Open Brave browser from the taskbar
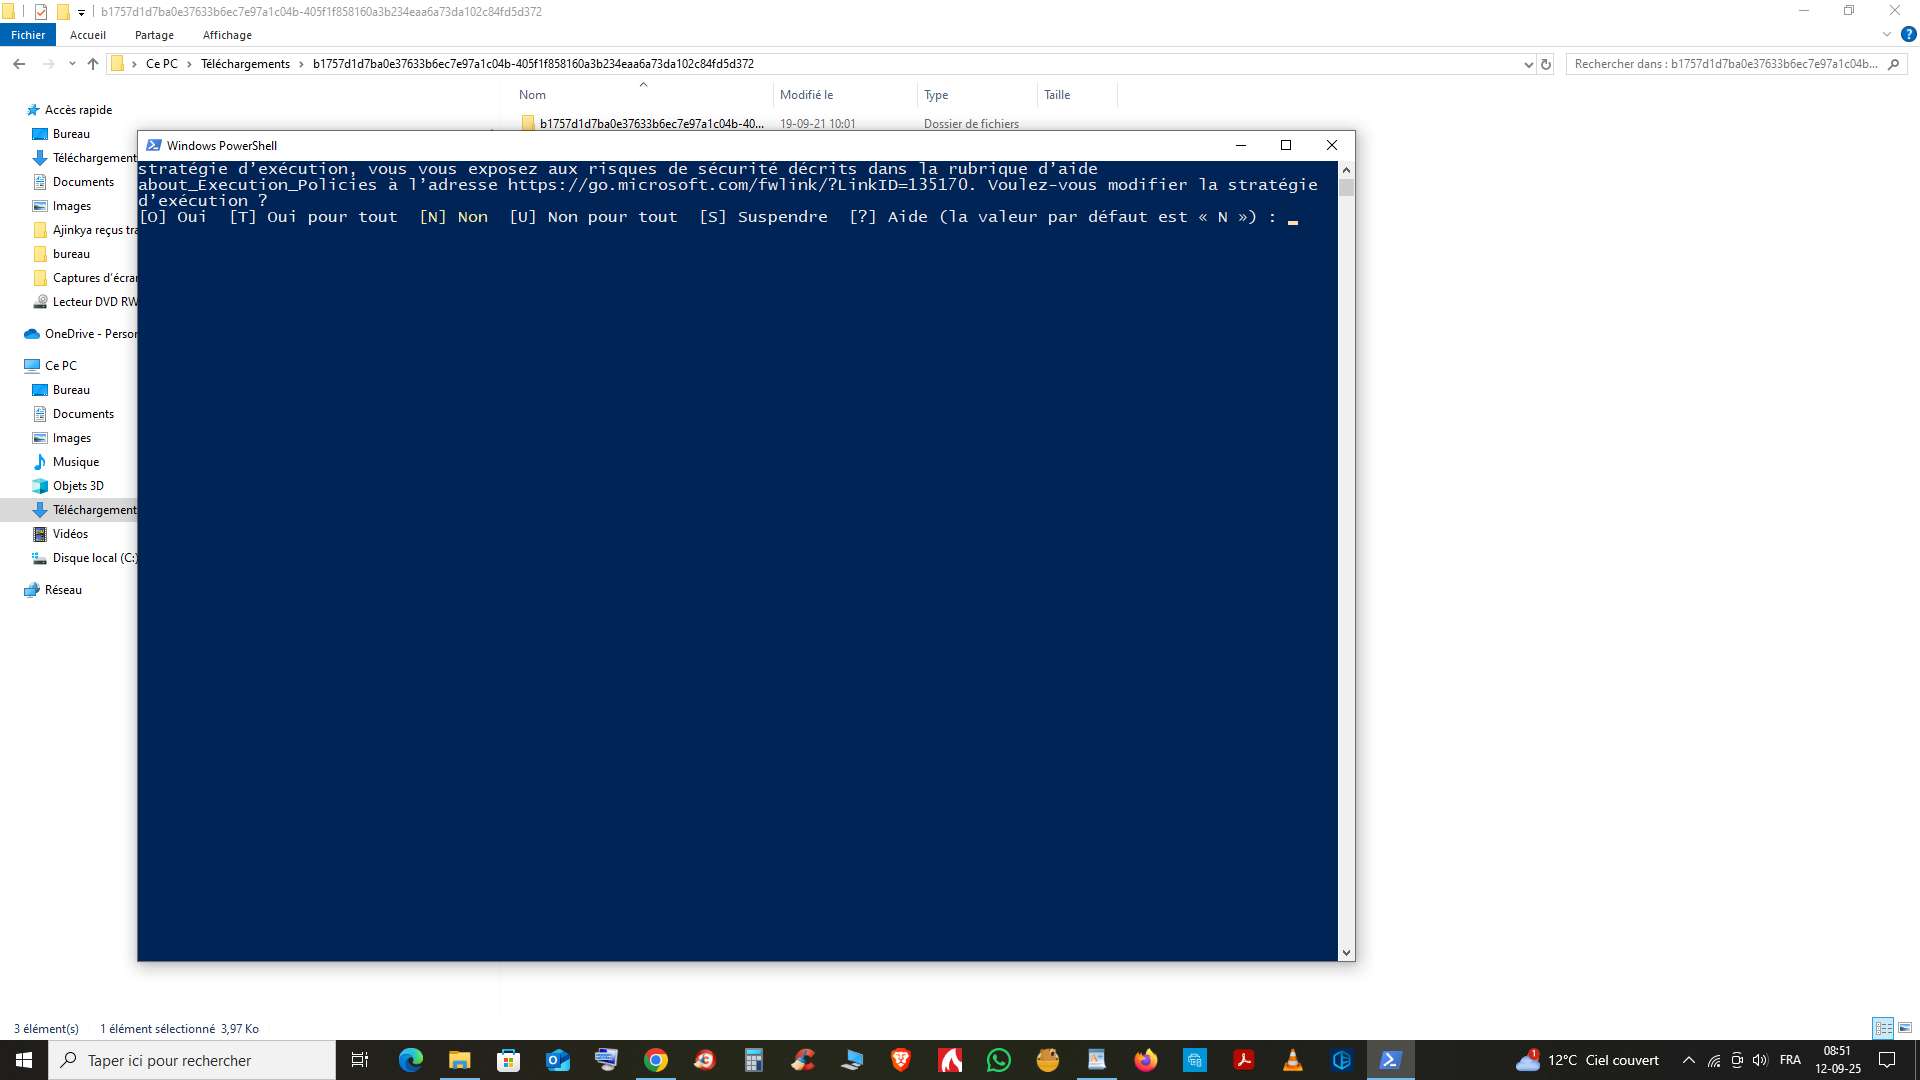This screenshot has width=1920, height=1080. 900,1060
